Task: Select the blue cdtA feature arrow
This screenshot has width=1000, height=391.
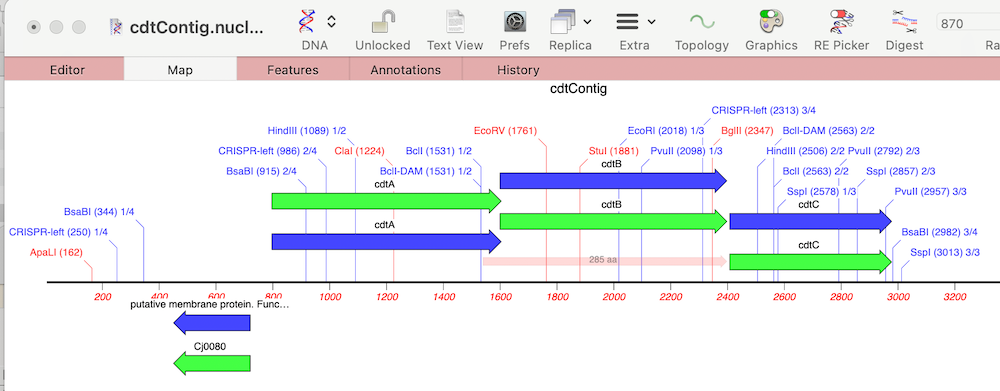Action: coord(386,242)
